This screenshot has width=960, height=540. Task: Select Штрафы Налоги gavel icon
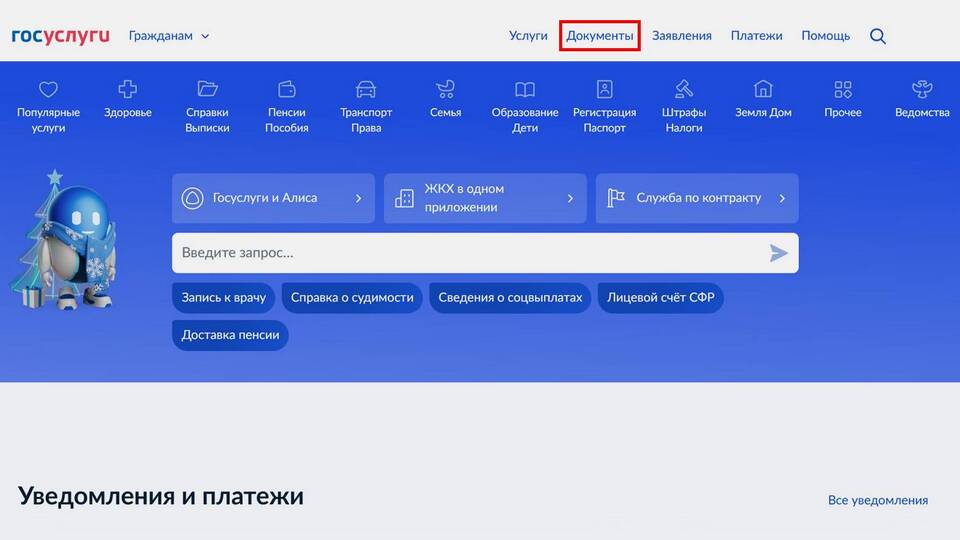click(x=684, y=90)
